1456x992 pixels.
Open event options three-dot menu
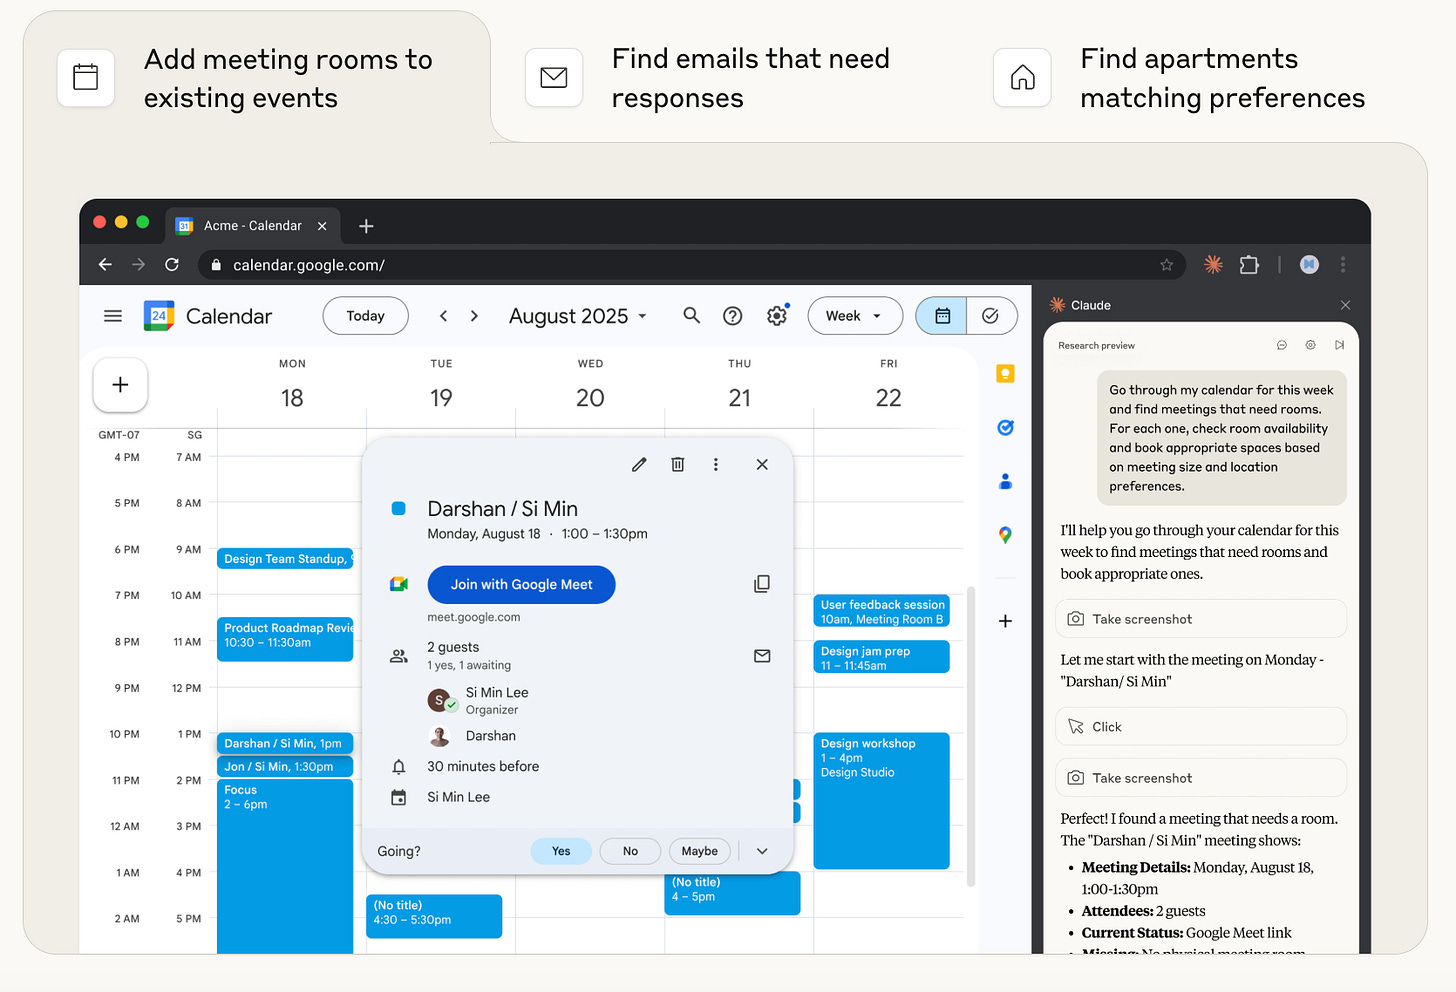pyautogui.click(x=716, y=464)
